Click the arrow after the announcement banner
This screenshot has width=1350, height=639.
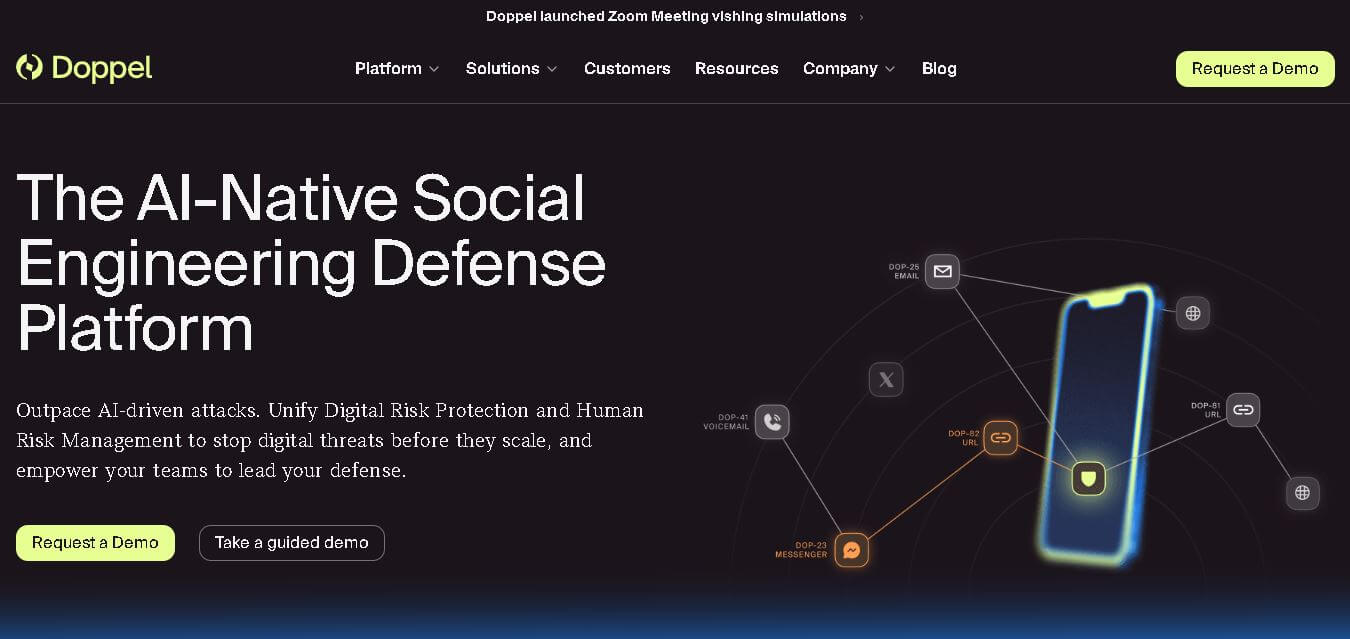point(861,16)
